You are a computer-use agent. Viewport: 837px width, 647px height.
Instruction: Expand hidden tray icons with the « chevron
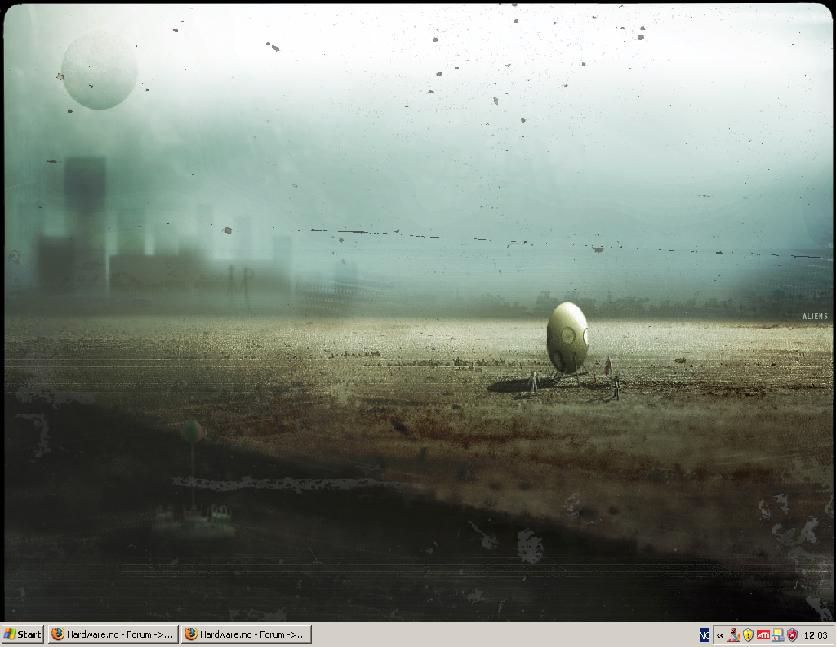720,636
